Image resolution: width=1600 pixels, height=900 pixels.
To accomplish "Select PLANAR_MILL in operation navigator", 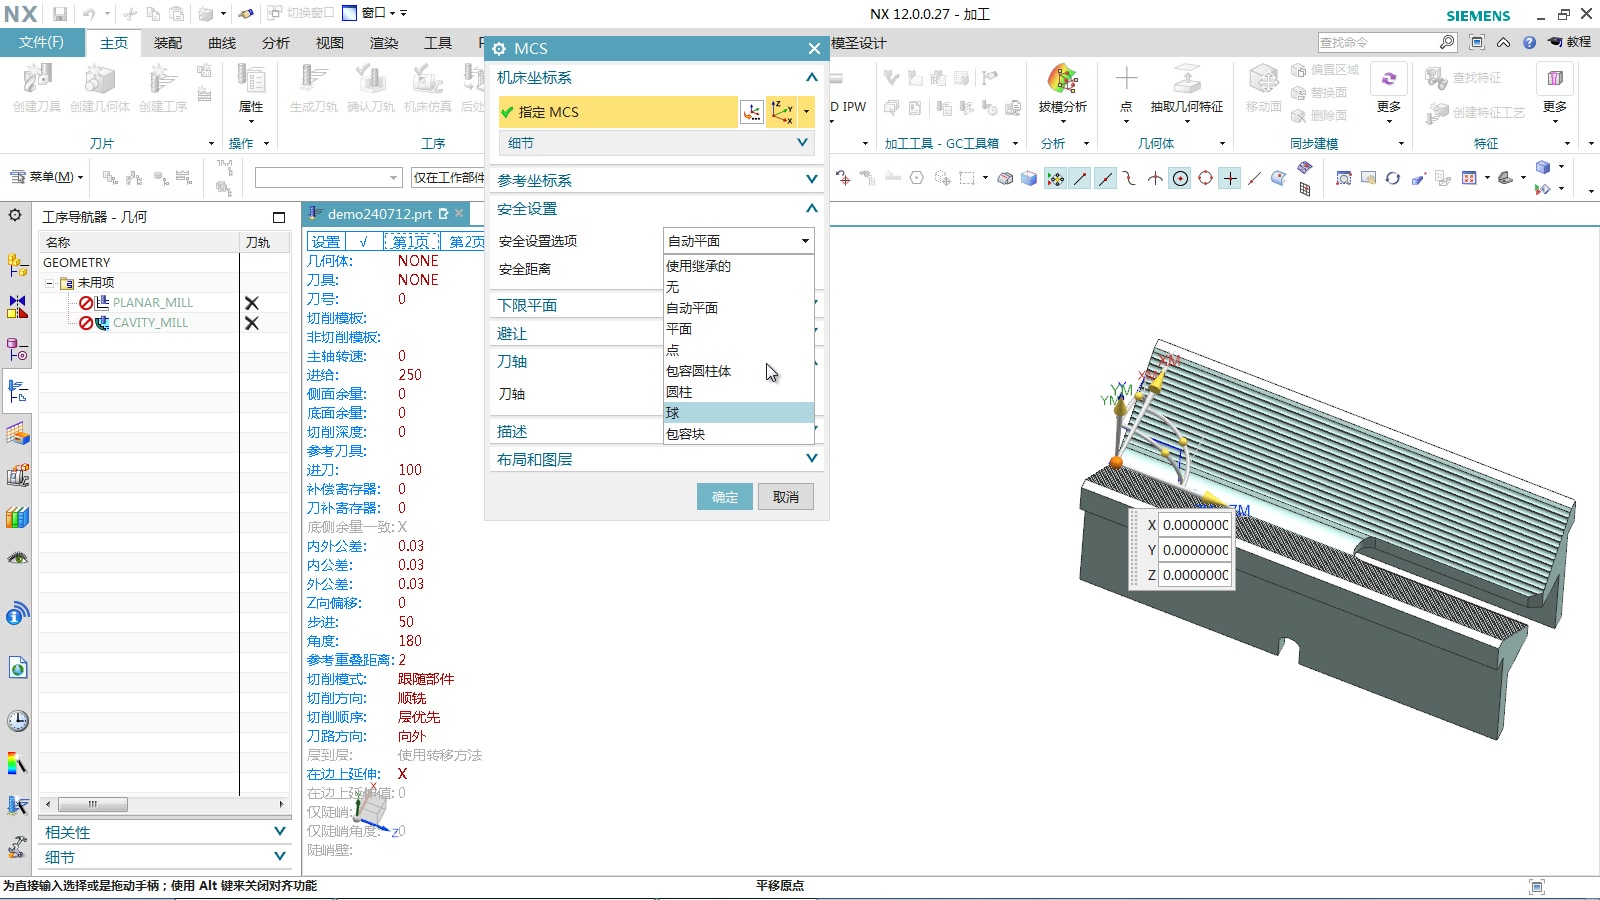I will tap(152, 303).
